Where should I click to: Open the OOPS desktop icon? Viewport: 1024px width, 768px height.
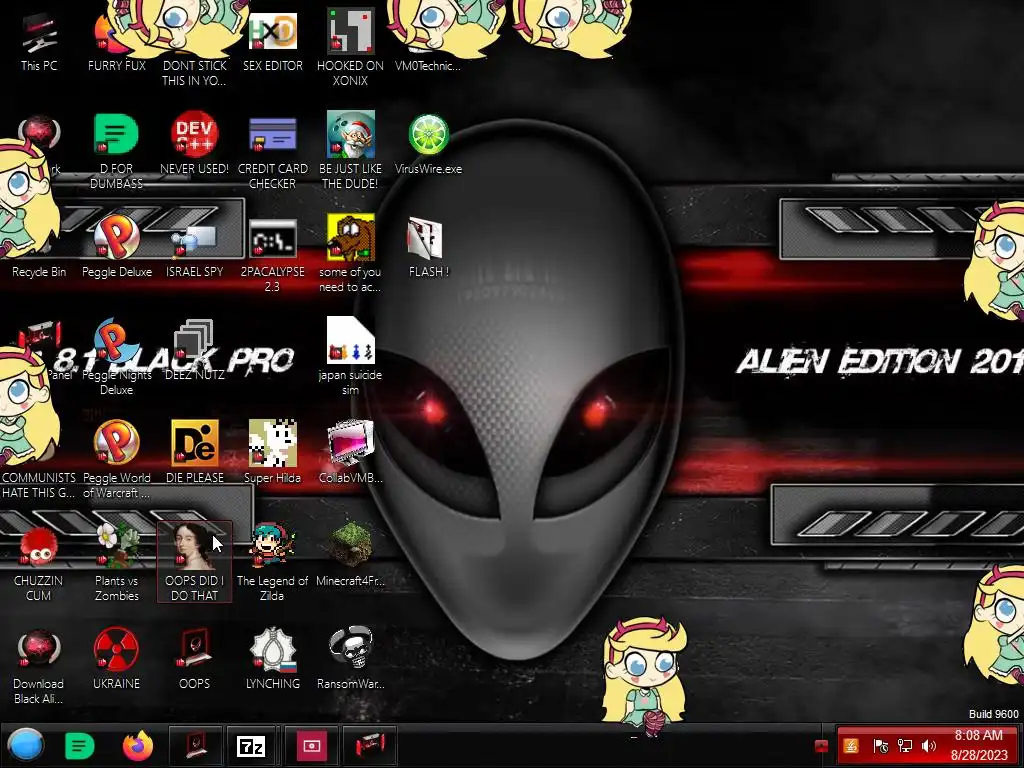click(x=195, y=660)
